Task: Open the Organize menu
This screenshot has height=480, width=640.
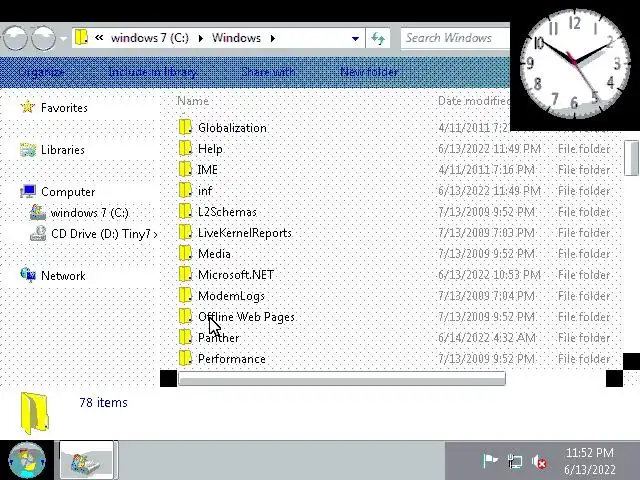Action: coord(42,72)
